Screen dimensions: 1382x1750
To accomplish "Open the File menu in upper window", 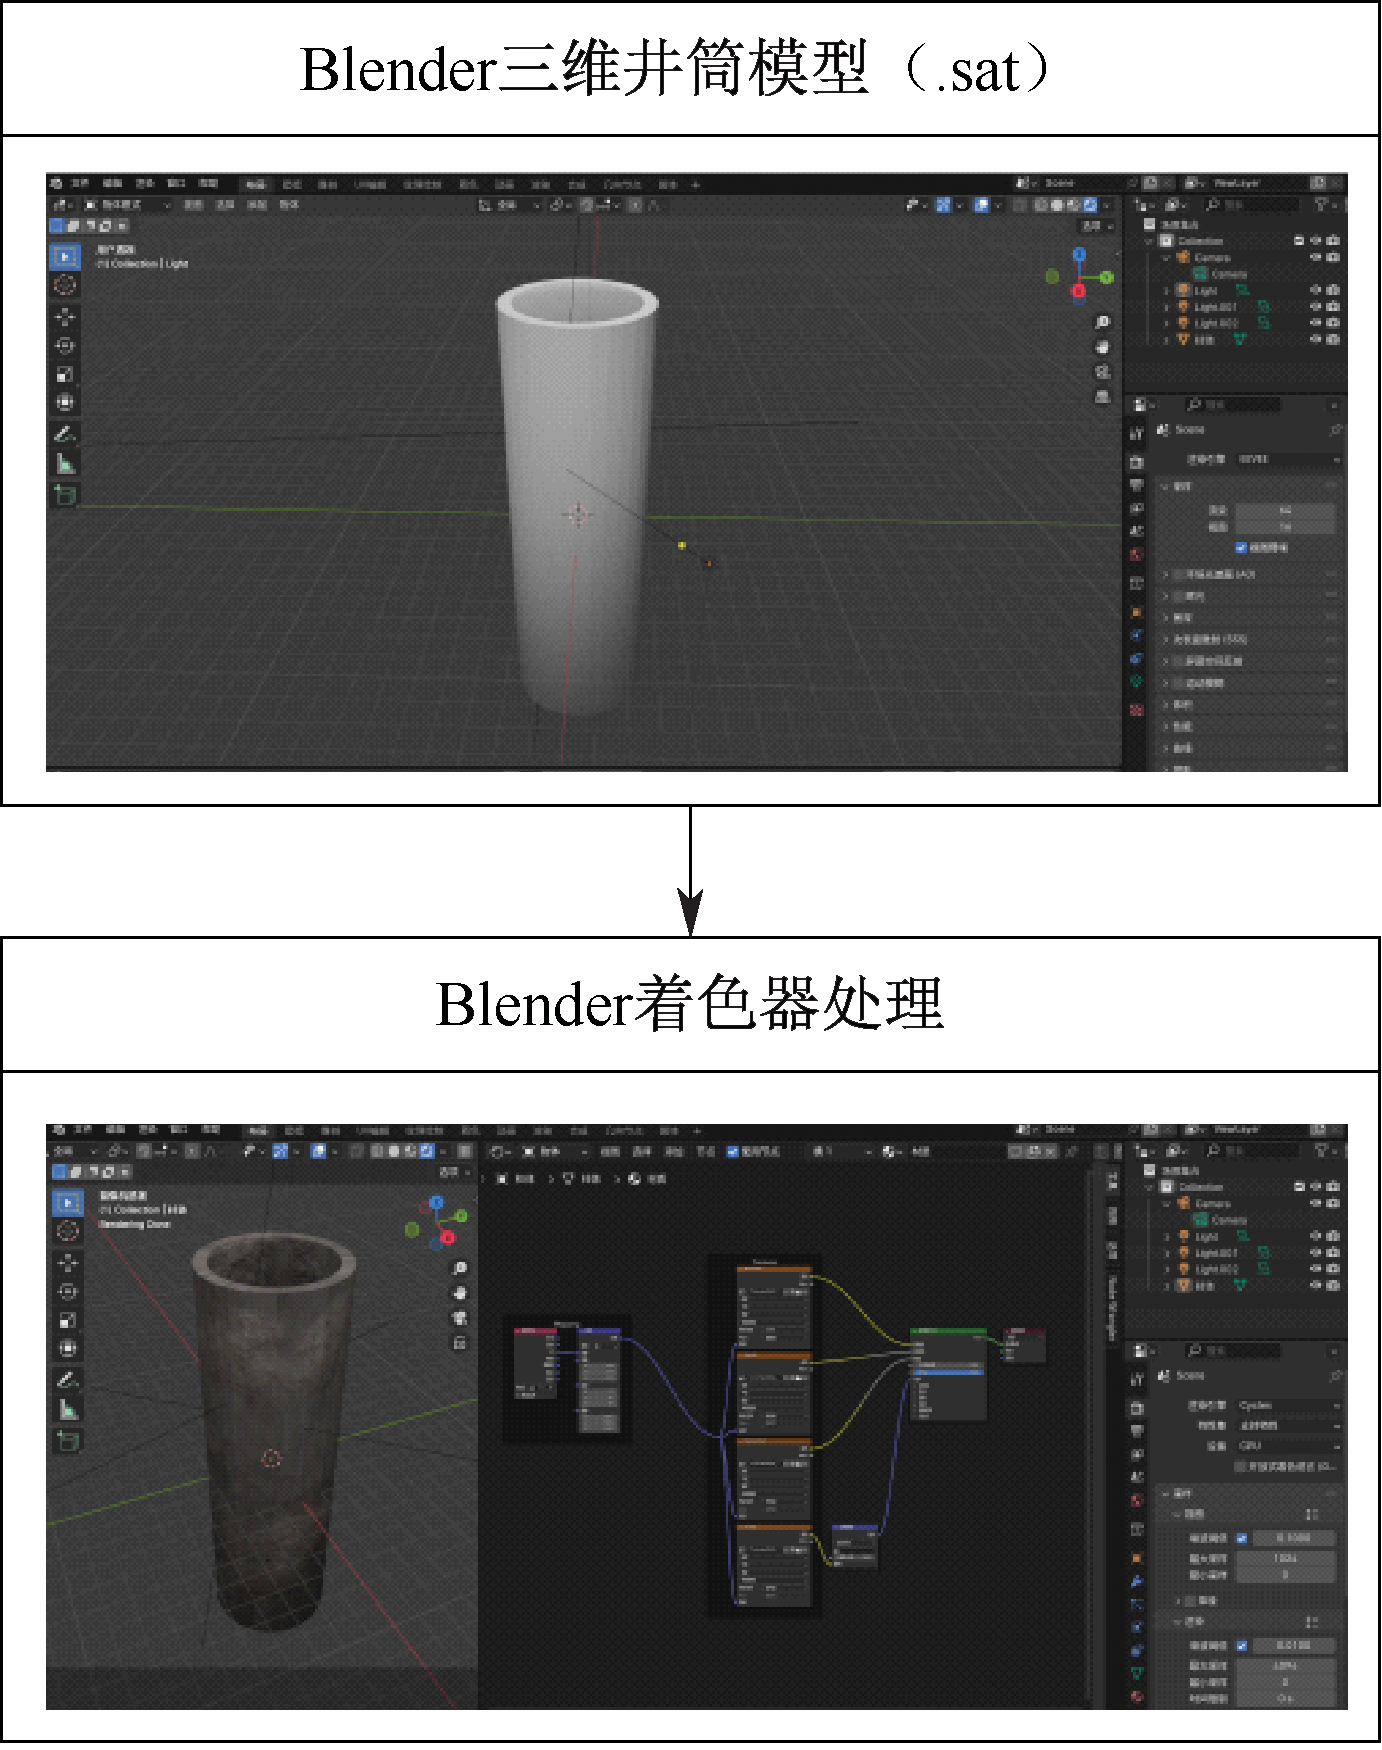I will [x=81, y=184].
